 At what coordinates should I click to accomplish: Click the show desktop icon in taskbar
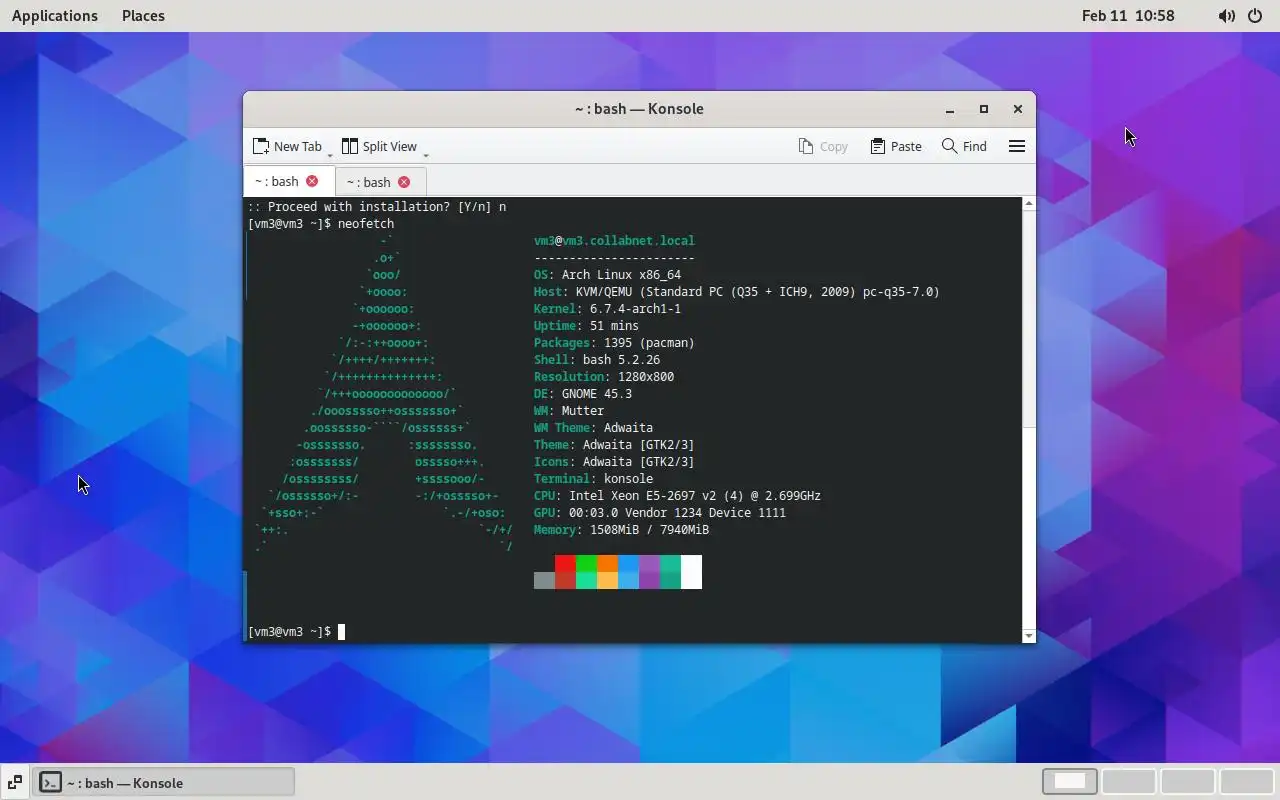point(15,783)
